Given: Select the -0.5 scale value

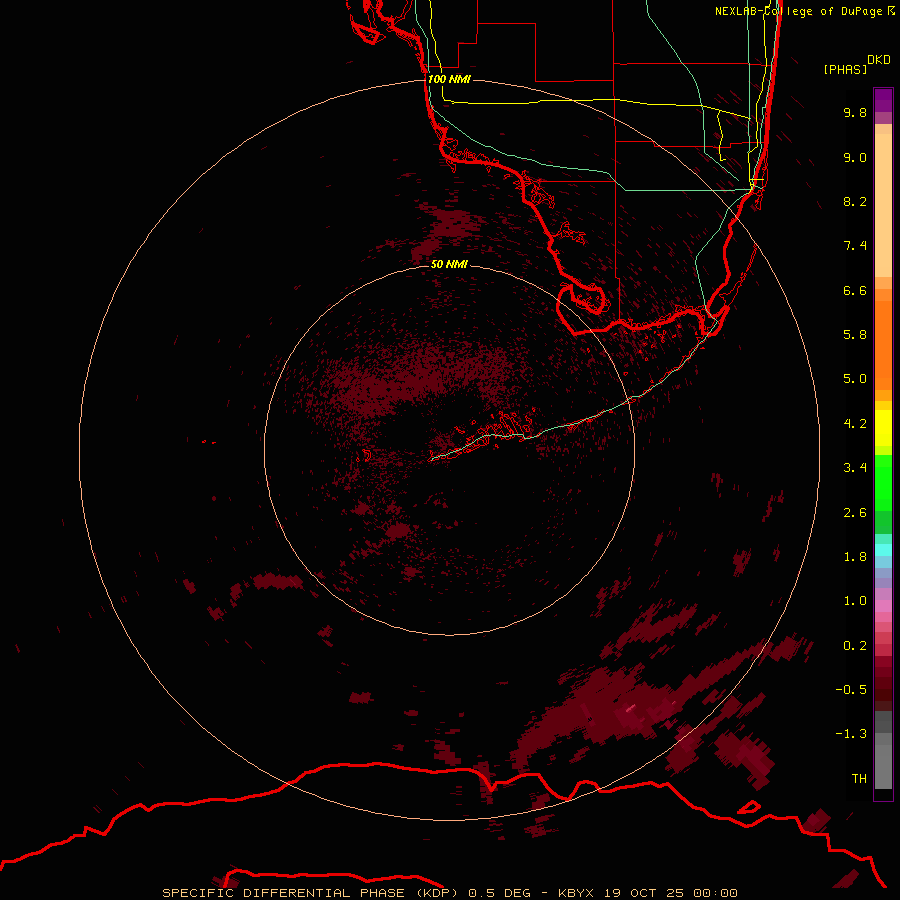Looking at the screenshot, I should click(851, 690).
